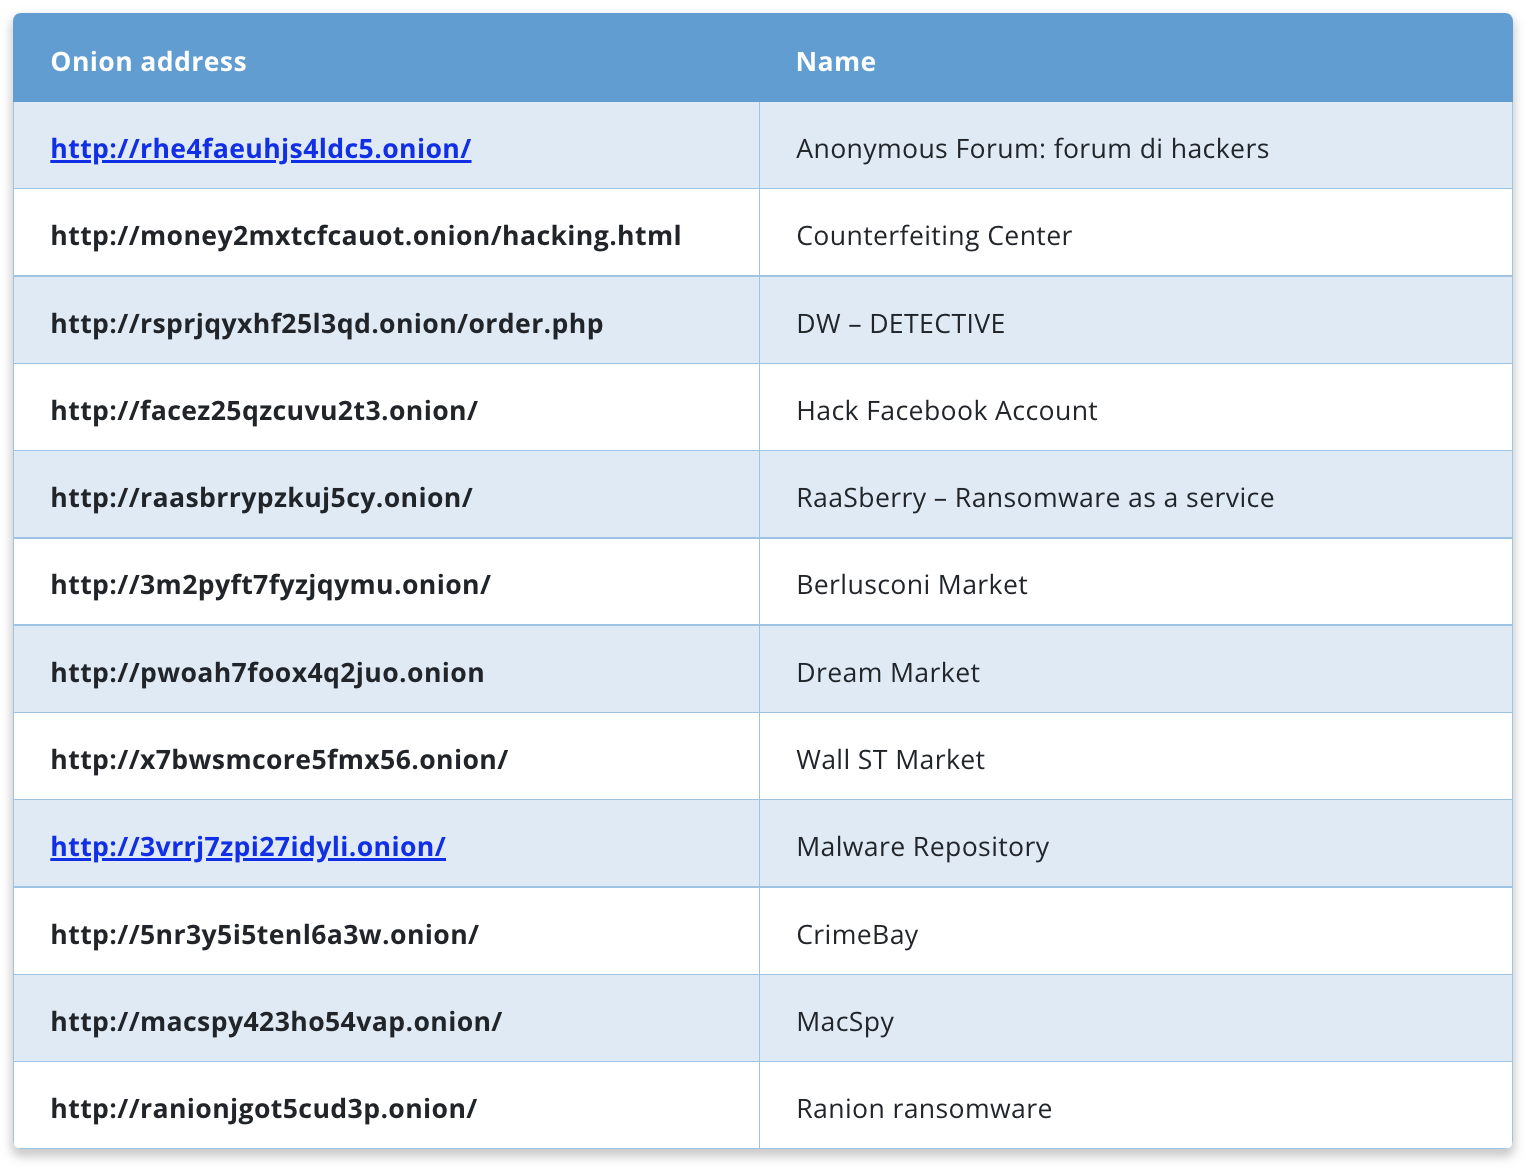
Task: Click the MacSpy name cell
Action: coord(845,1021)
